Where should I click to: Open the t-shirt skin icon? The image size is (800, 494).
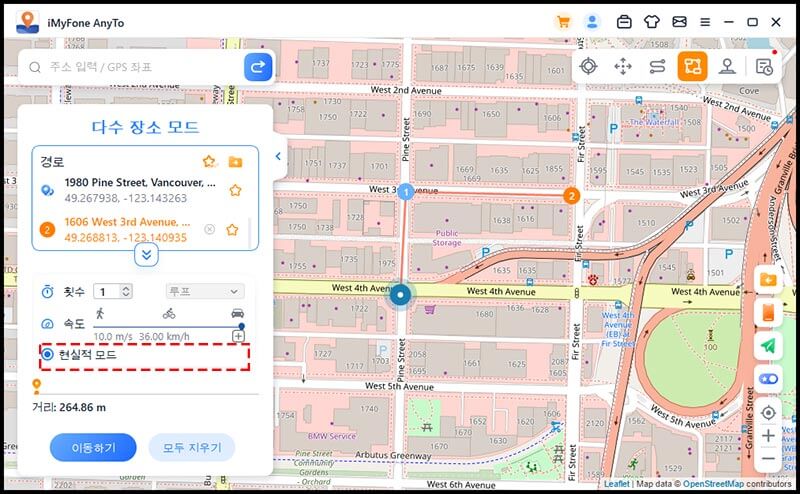652,22
